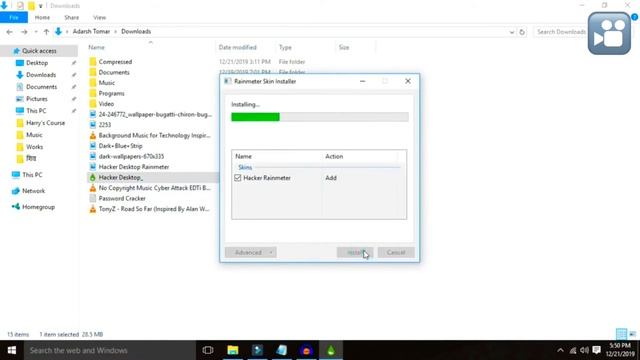The height and width of the screenshot is (360, 640).
Task: Select Homegroup in the navigation pane
Action: 38,207
